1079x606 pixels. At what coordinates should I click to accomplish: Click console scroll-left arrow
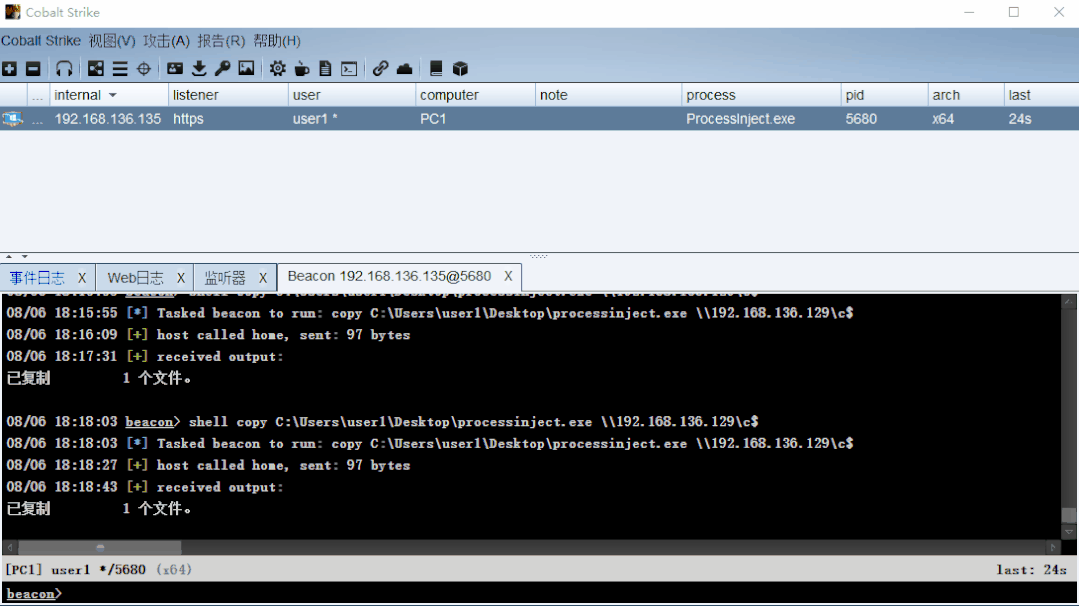click(10, 548)
